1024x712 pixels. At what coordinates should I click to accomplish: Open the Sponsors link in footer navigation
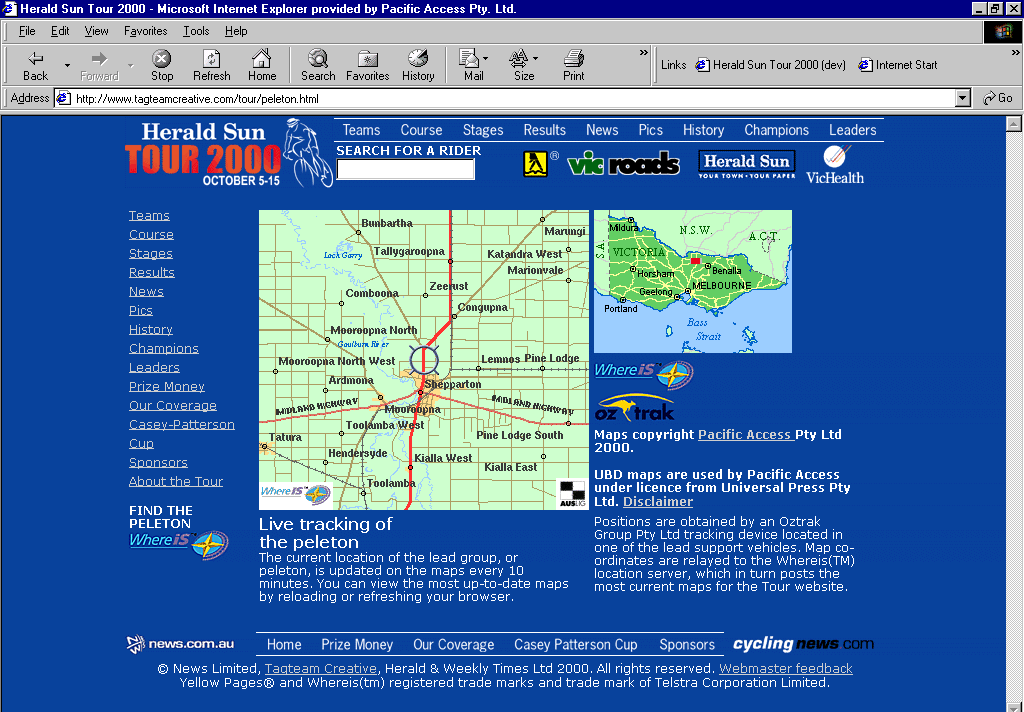(687, 644)
